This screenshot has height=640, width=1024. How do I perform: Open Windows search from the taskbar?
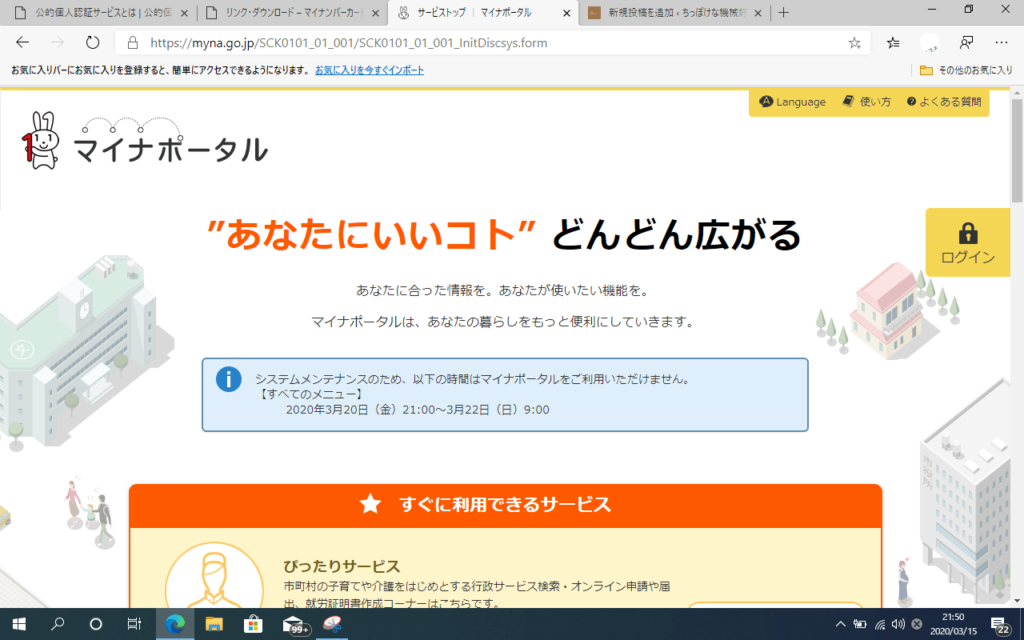(57, 624)
